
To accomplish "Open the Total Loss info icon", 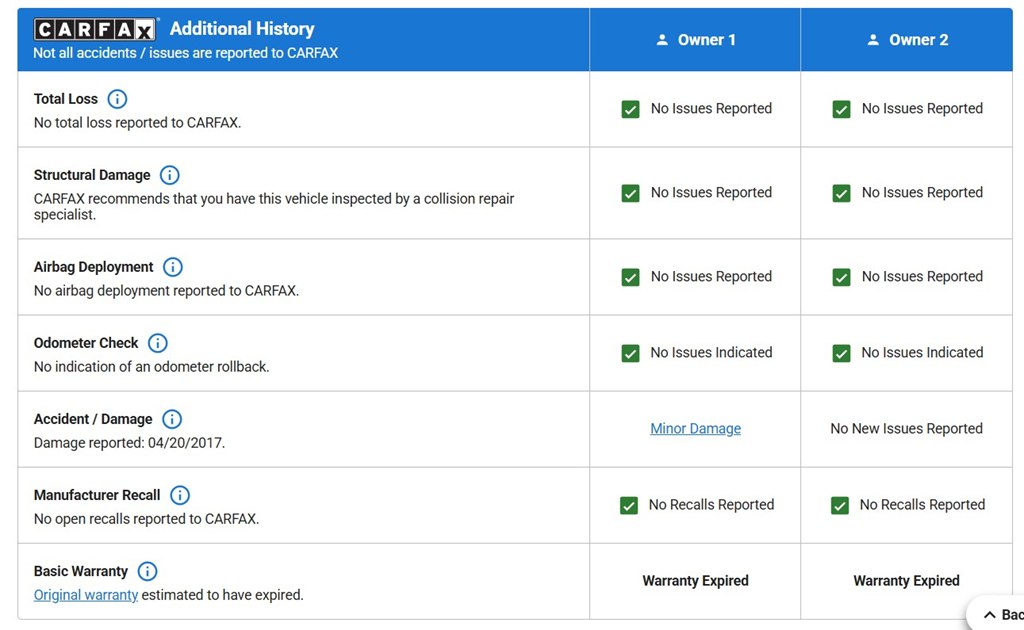I will (117, 99).
